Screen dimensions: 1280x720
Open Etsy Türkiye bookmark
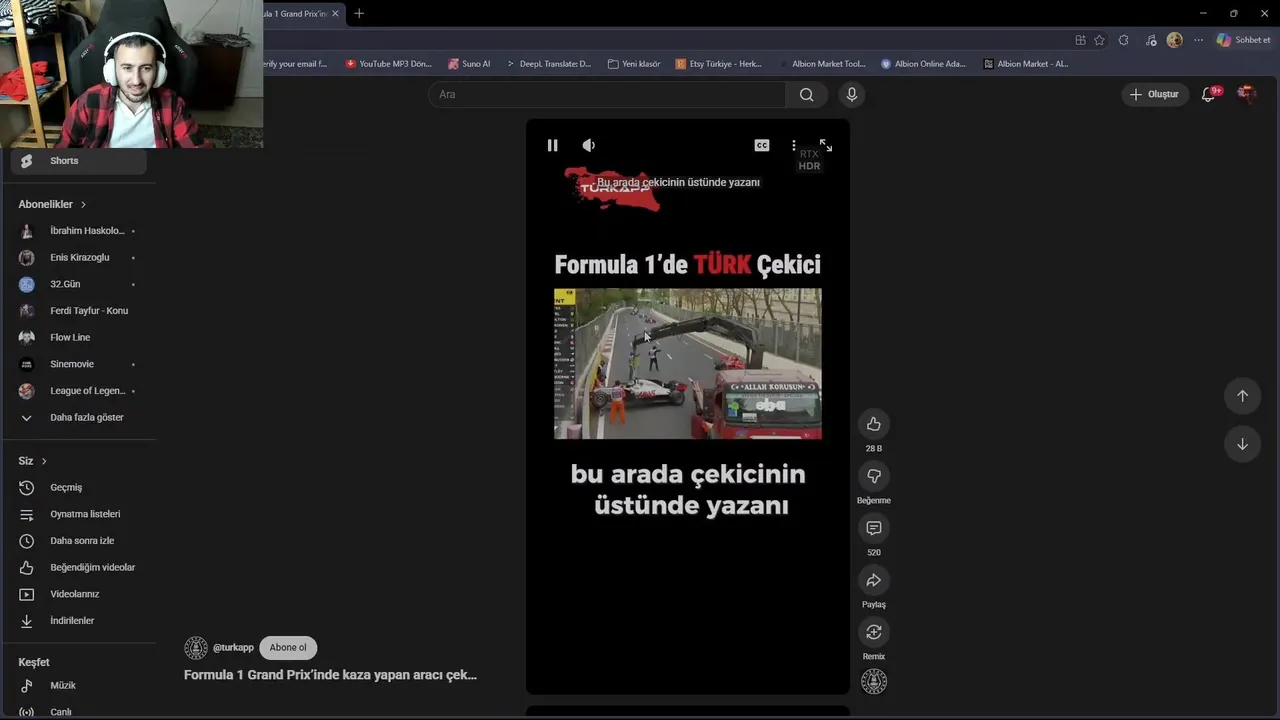point(719,64)
